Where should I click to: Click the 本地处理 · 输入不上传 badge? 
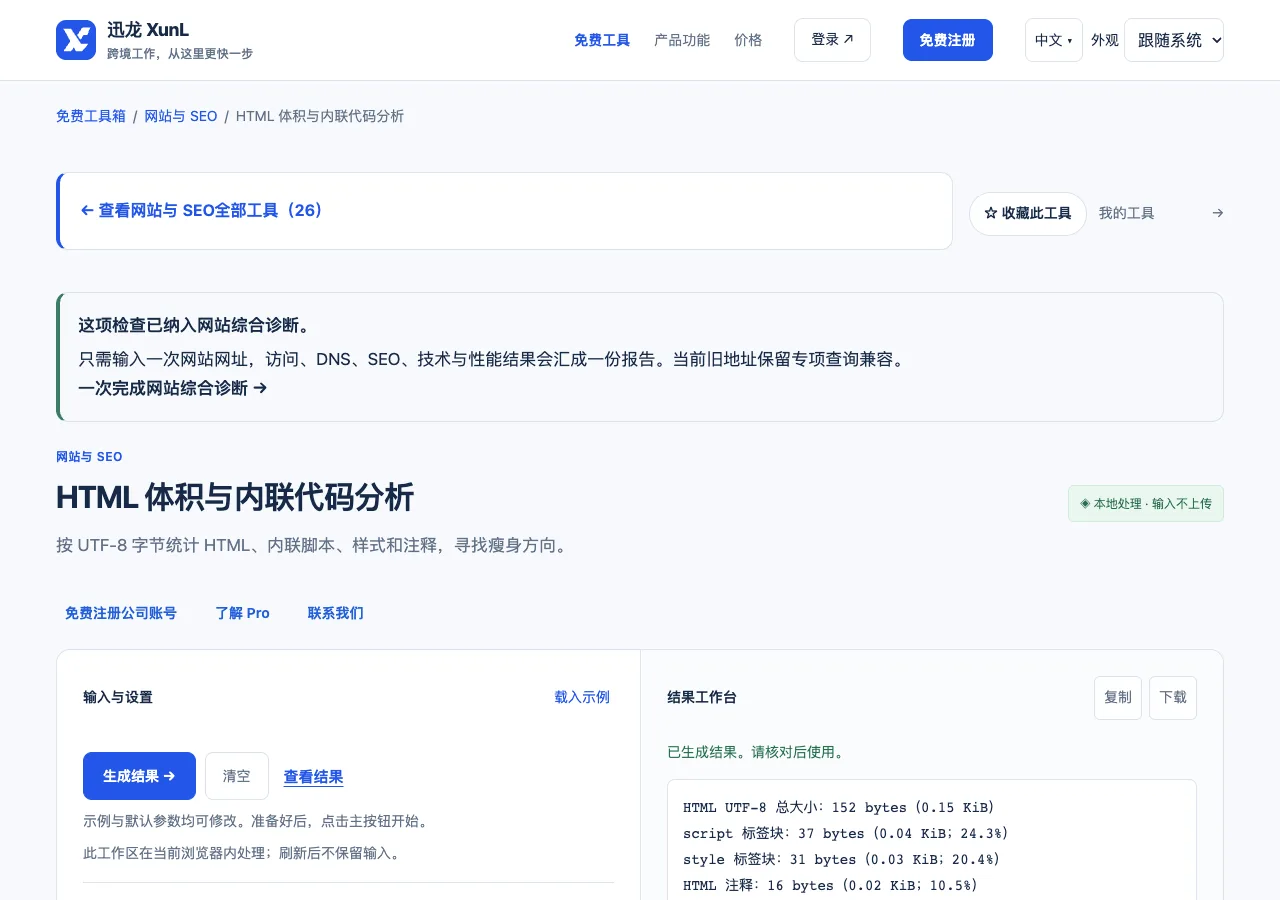[1146, 504]
